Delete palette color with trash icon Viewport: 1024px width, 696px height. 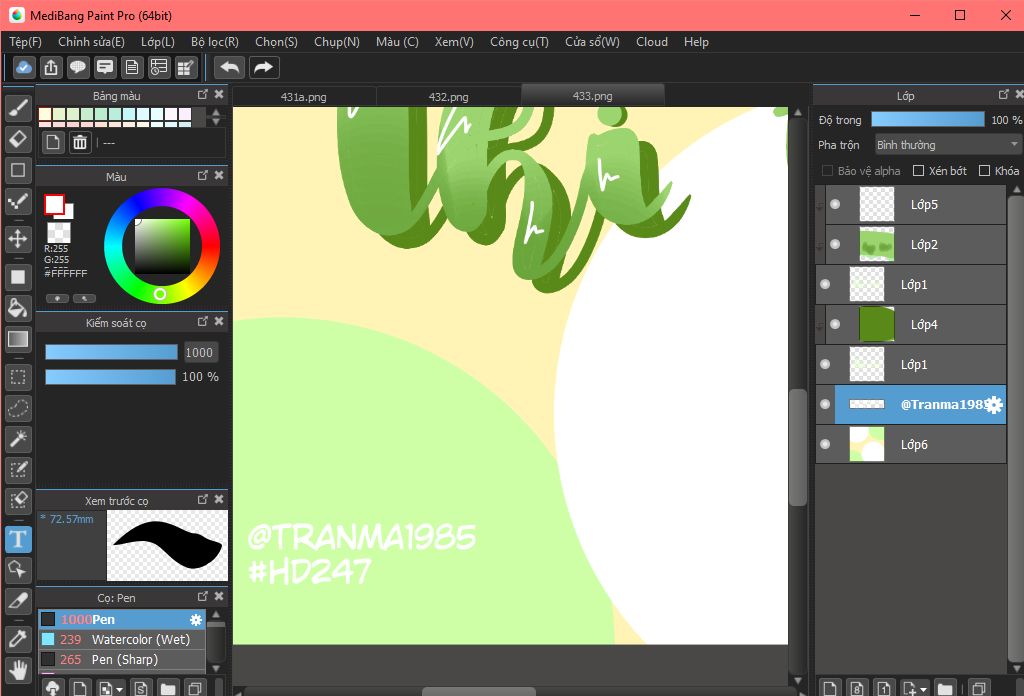pos(80,142)
